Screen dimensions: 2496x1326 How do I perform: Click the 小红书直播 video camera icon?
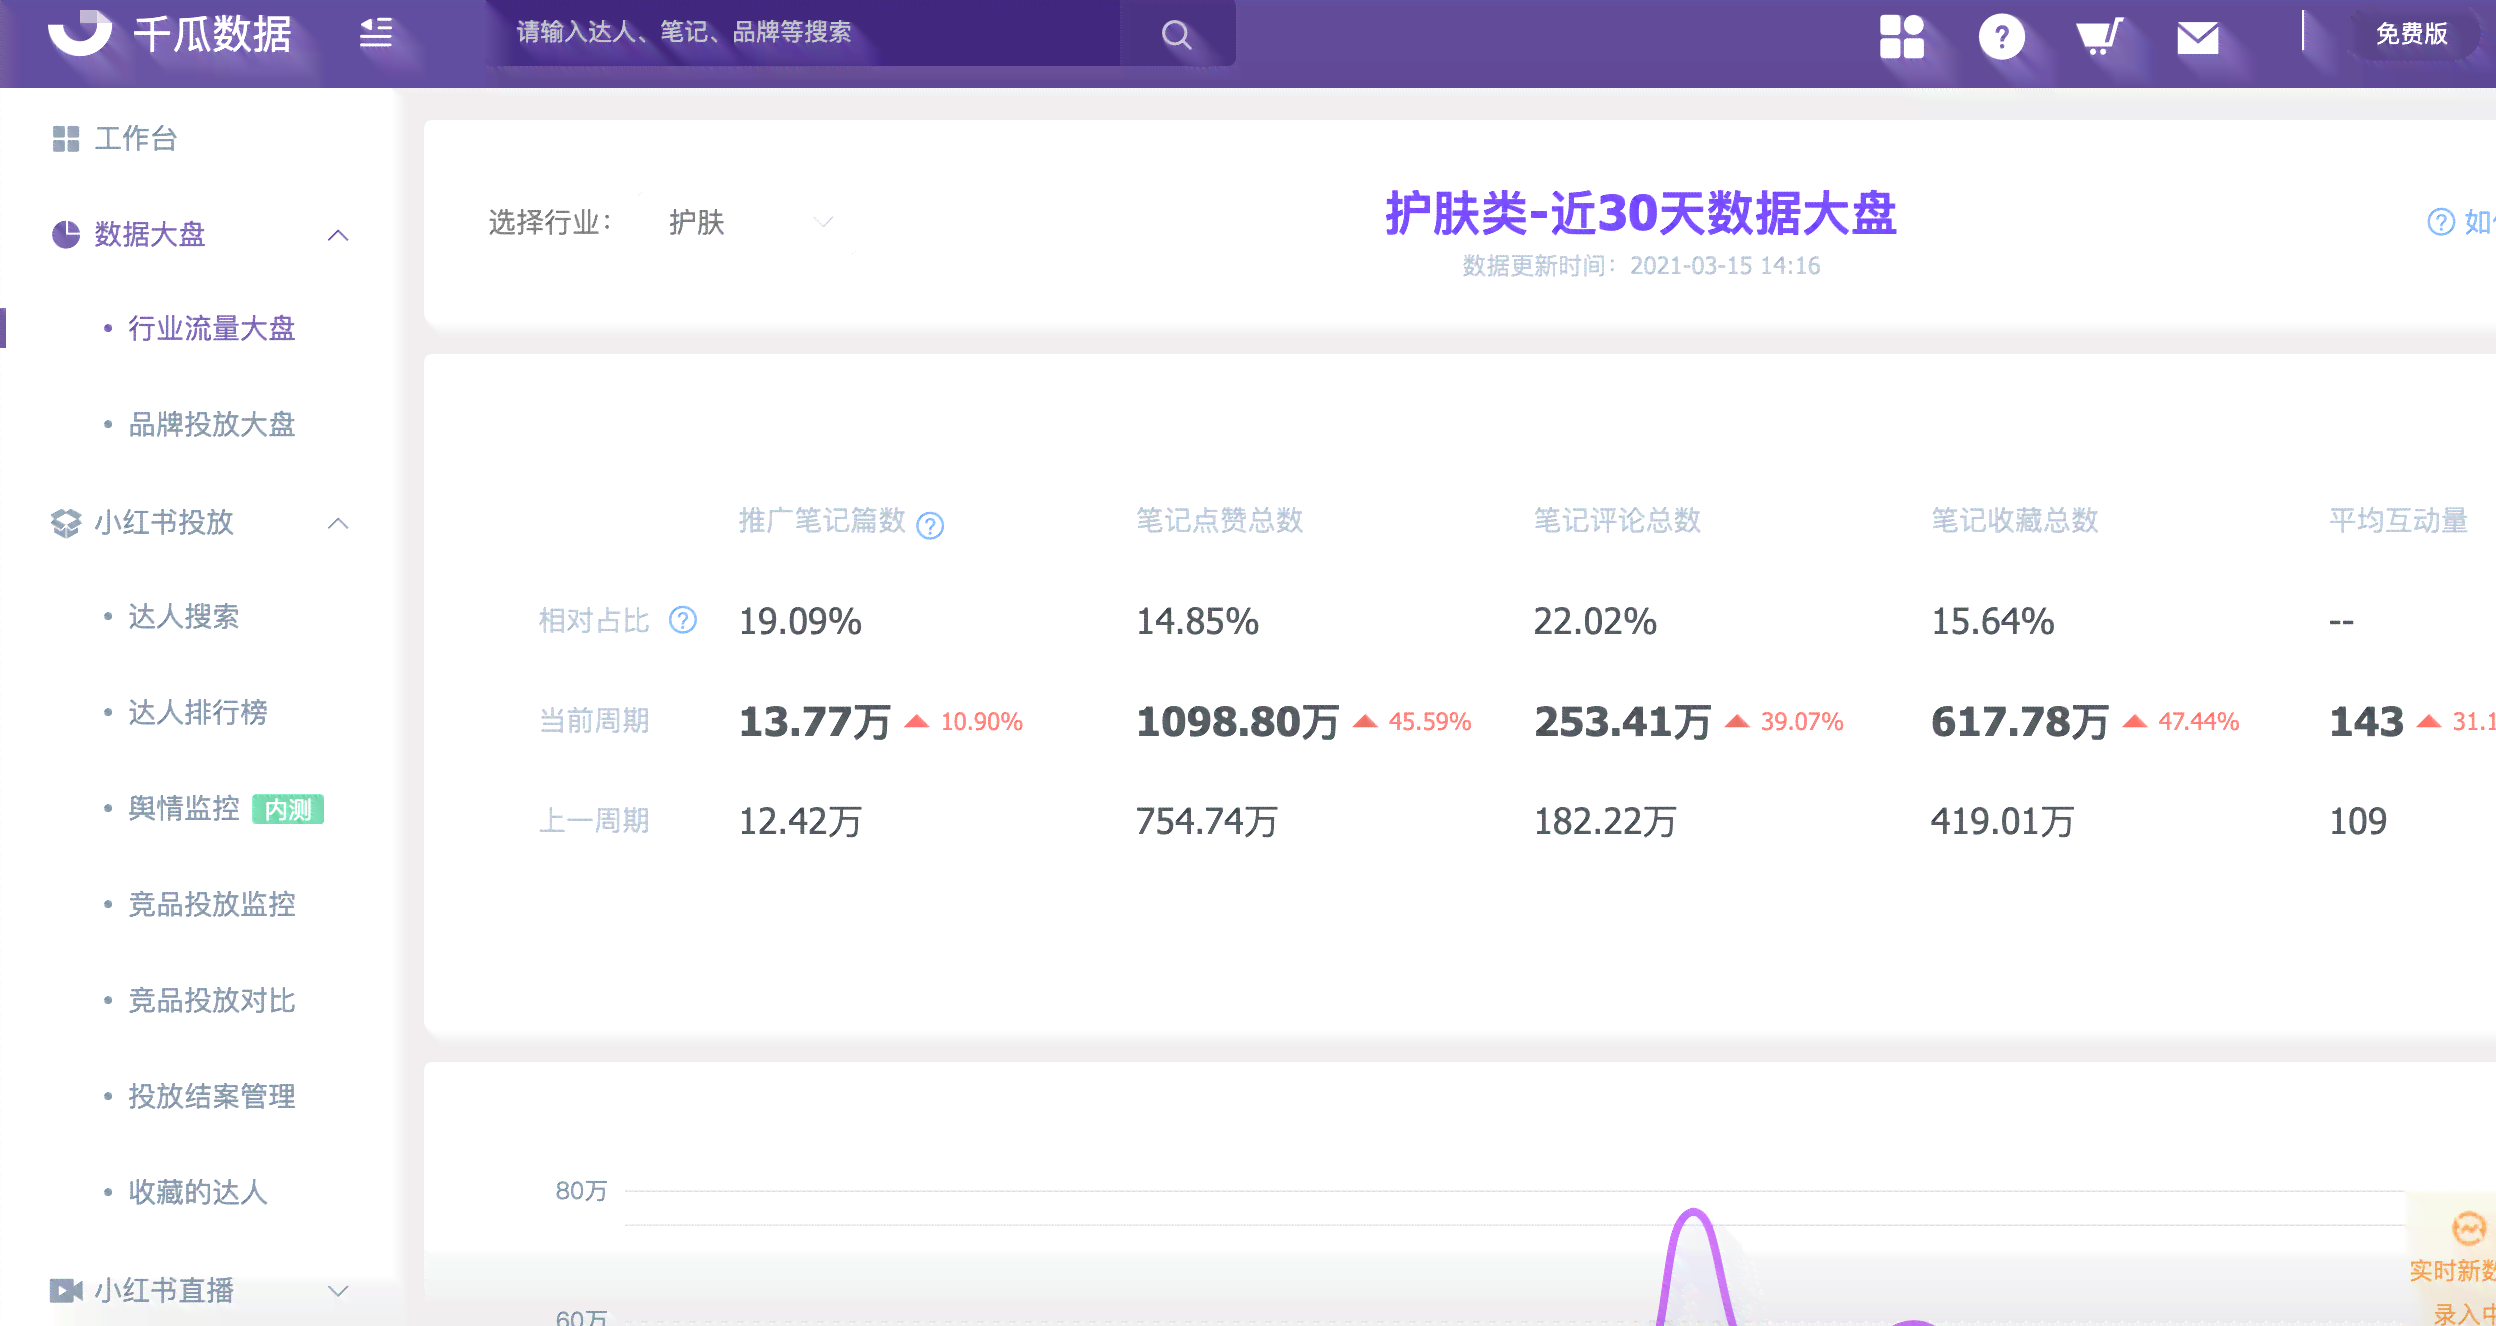pos(66,1290)
